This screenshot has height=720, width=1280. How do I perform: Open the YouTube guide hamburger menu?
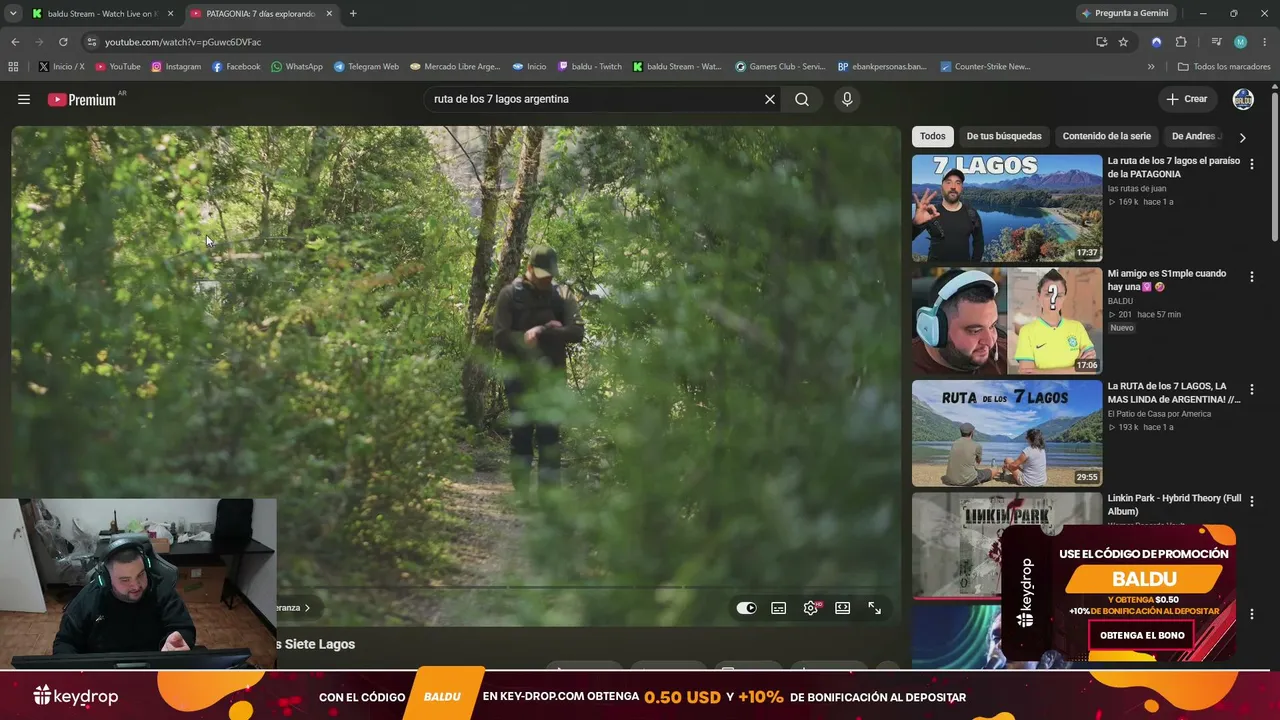tap(24, 99)
